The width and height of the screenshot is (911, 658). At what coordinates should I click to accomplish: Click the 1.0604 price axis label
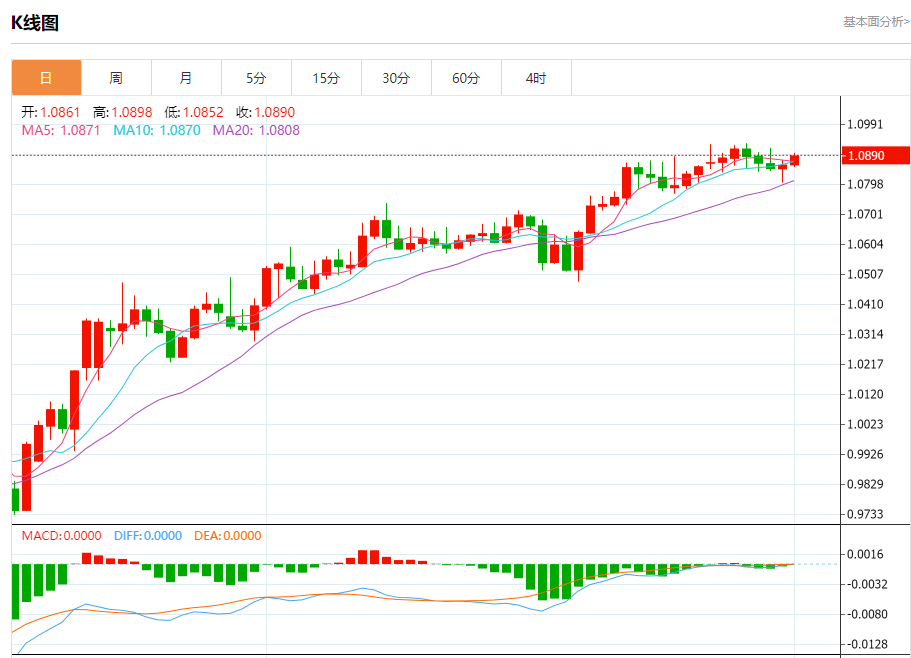coord(865,244)
